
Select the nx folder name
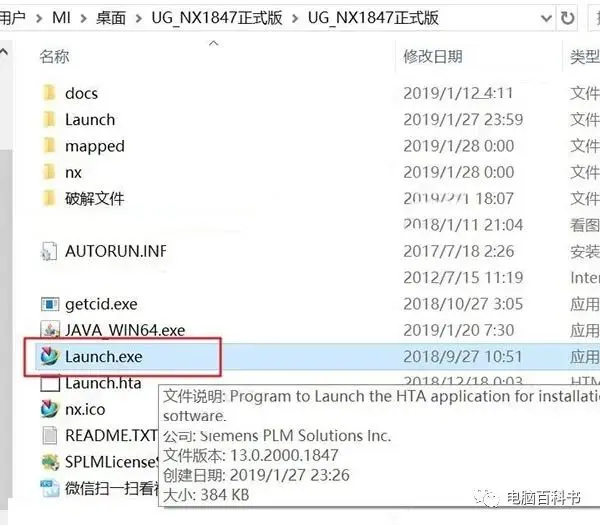point(73,173)
